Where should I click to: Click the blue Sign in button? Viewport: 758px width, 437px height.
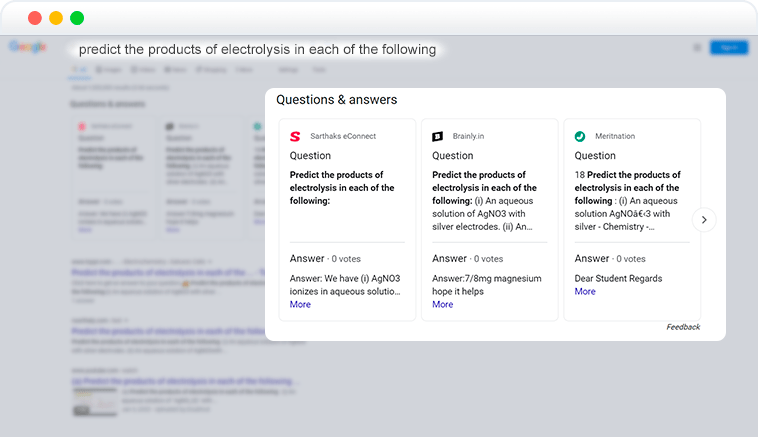pyautogui.click(x=729, y=47)
